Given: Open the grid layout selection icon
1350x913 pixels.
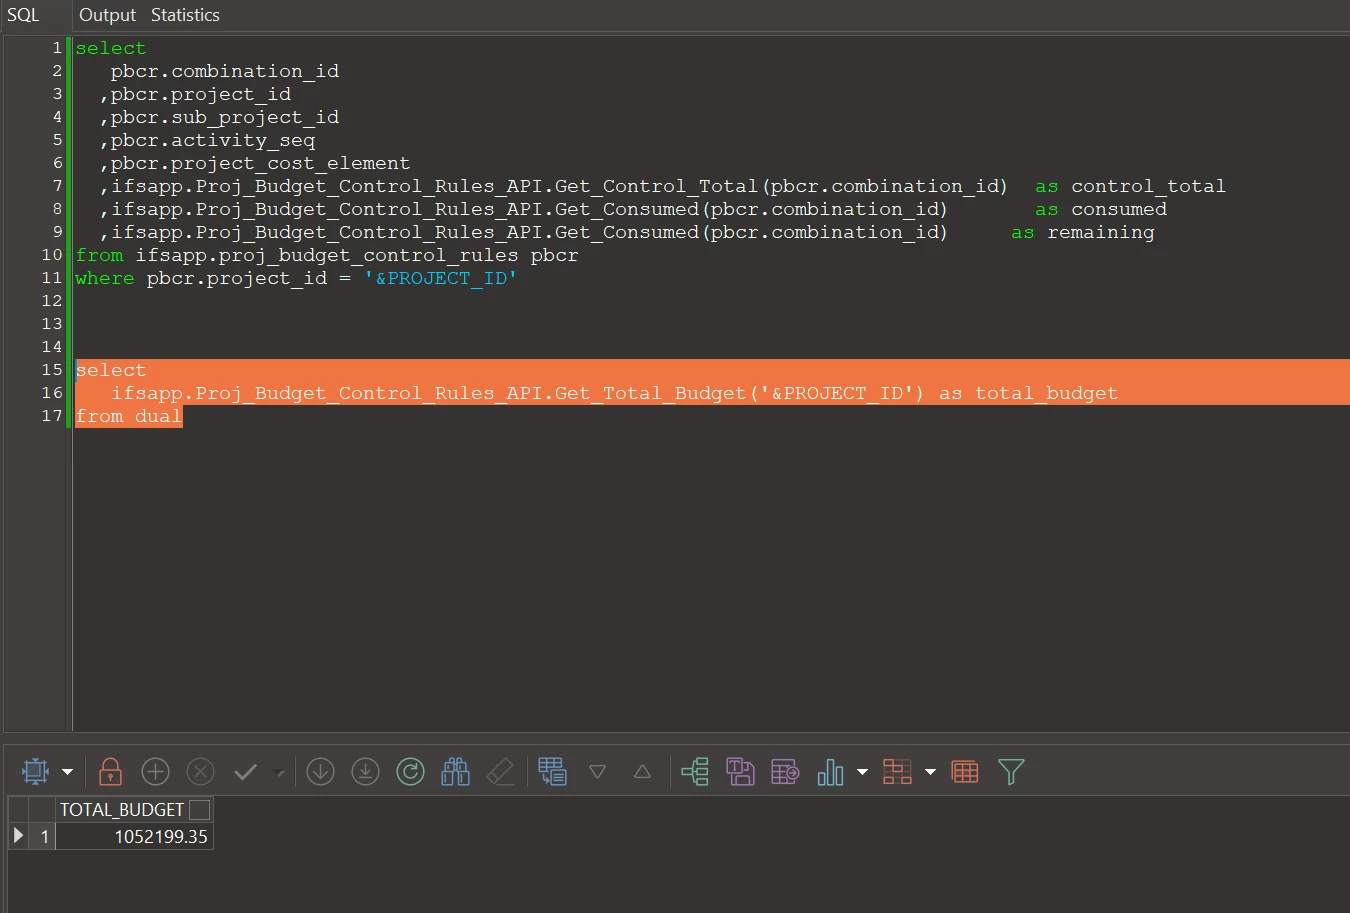Looking at the screenshot, I should 35,772.
